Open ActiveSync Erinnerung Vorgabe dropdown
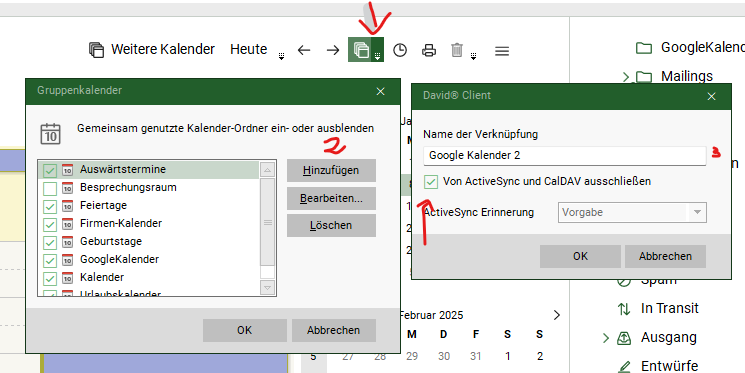 [632, 212]
